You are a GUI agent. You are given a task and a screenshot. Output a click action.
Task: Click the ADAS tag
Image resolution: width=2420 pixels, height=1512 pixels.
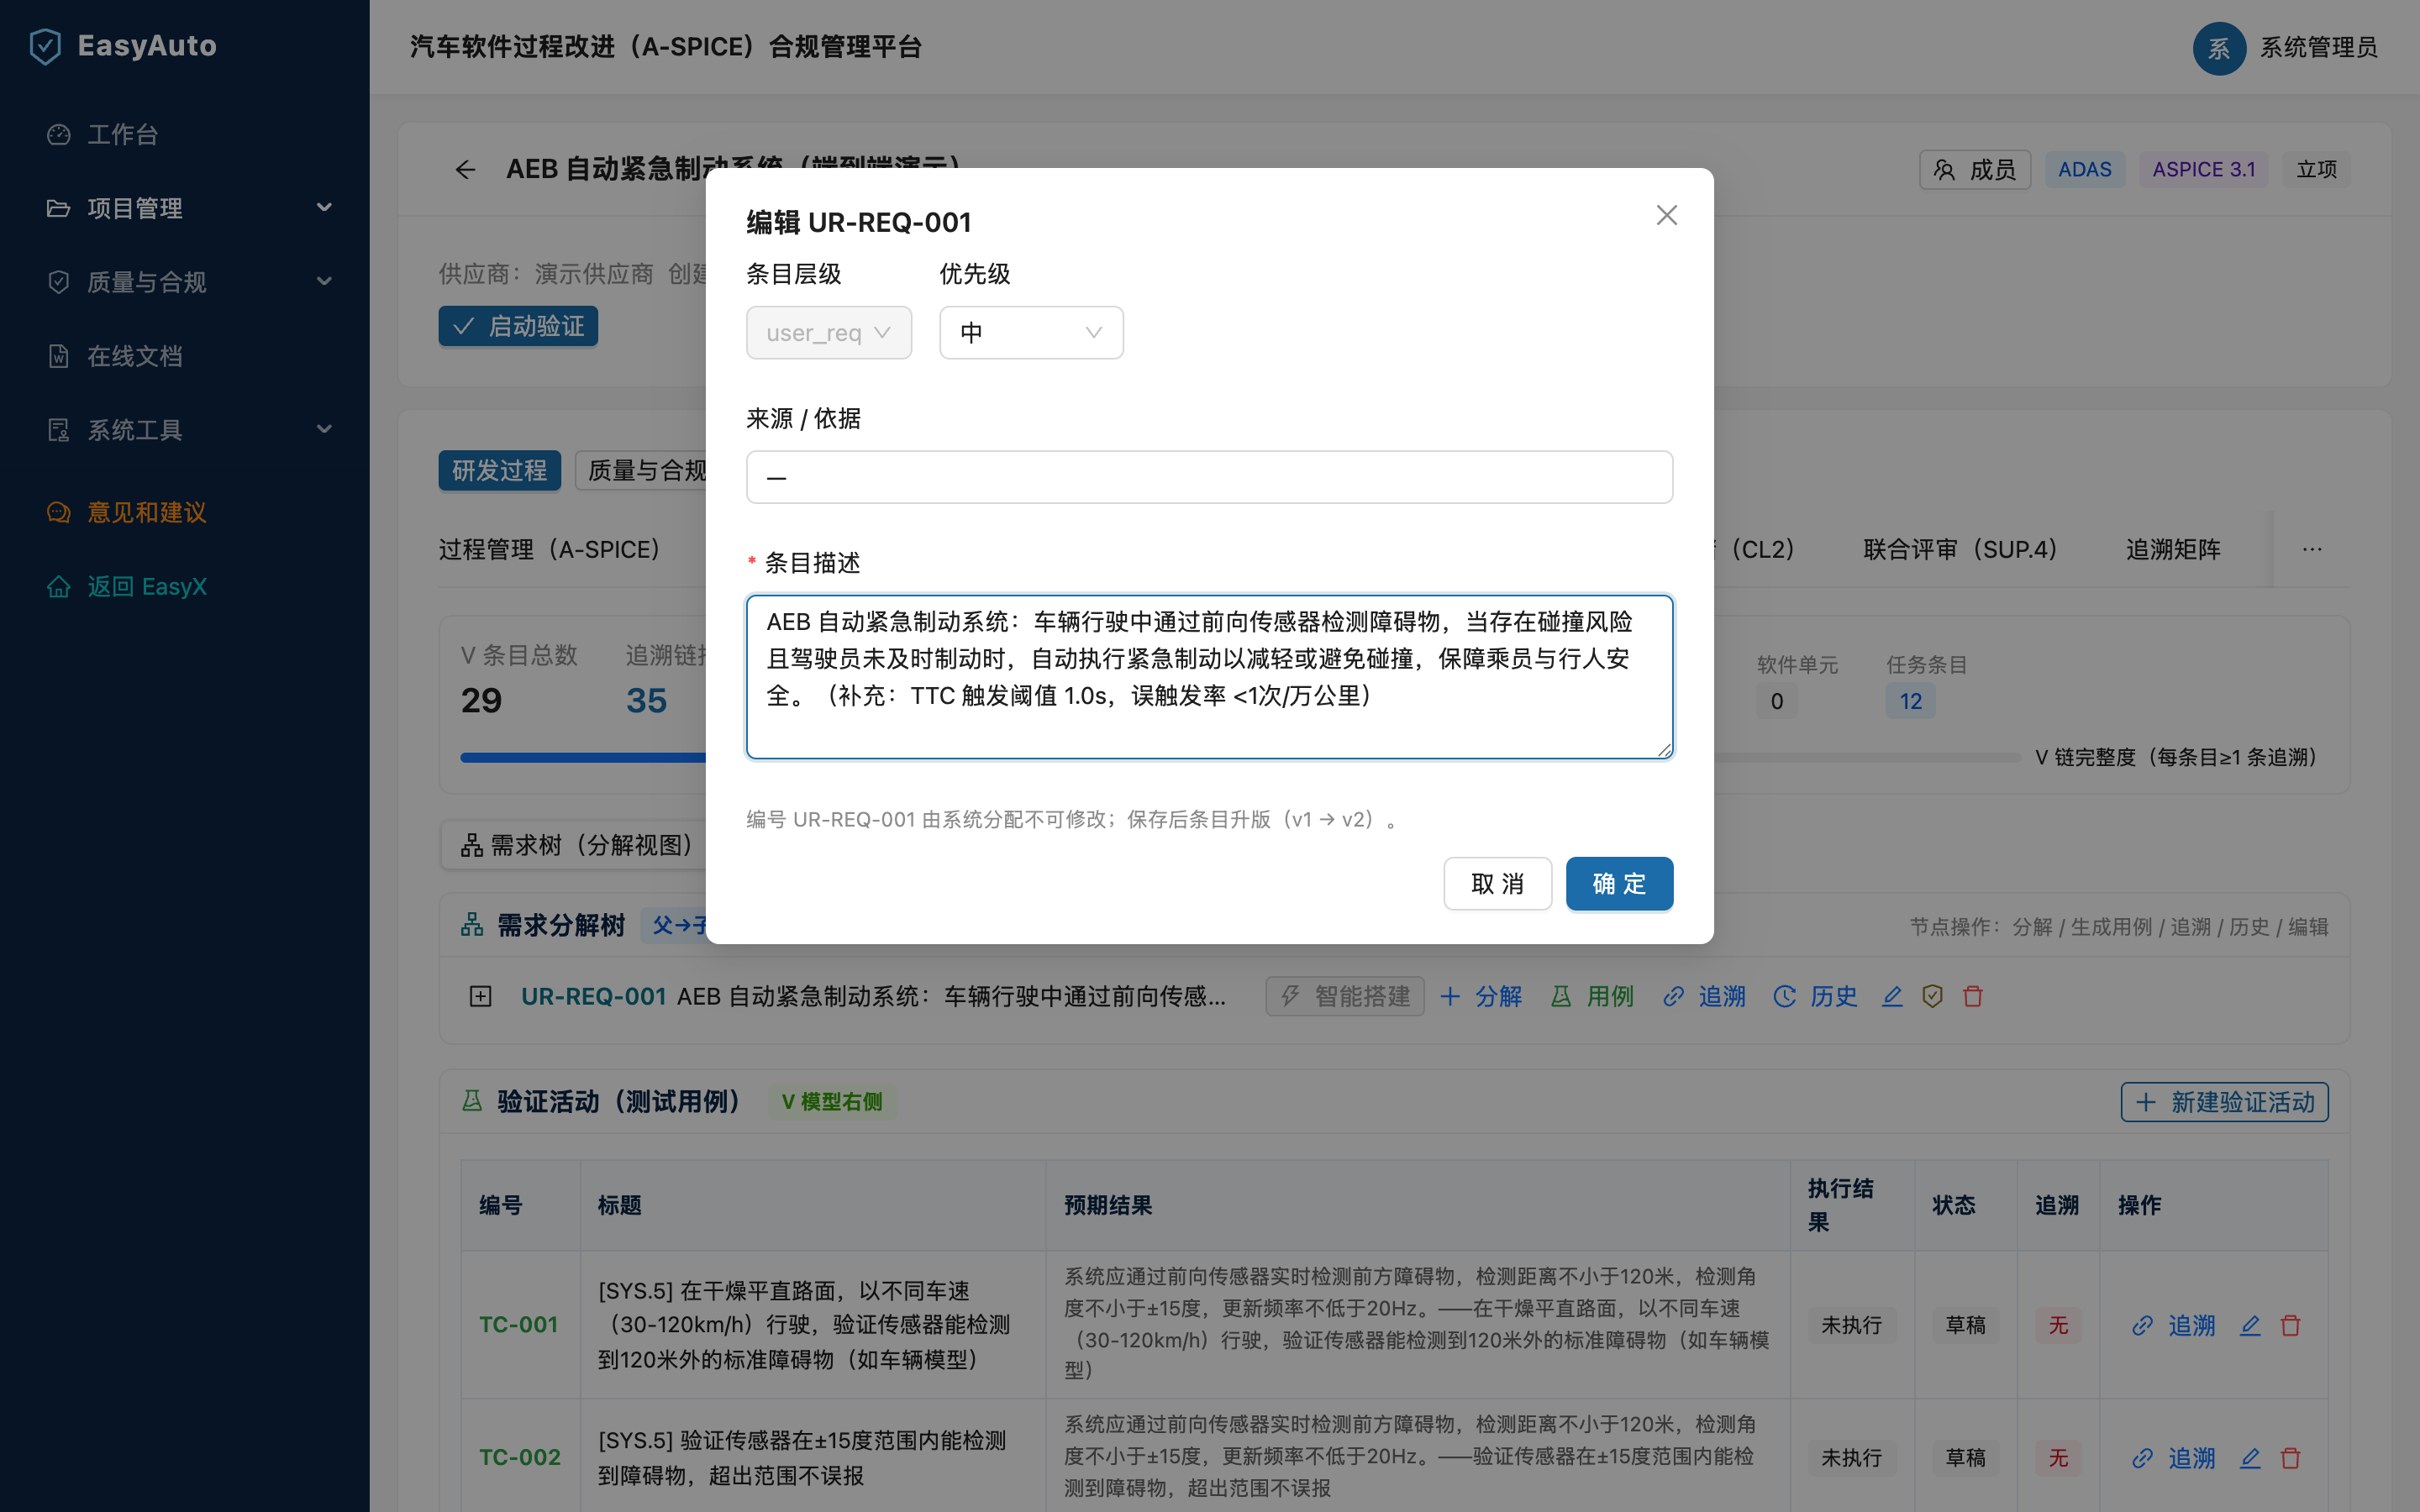point(2084,169)
